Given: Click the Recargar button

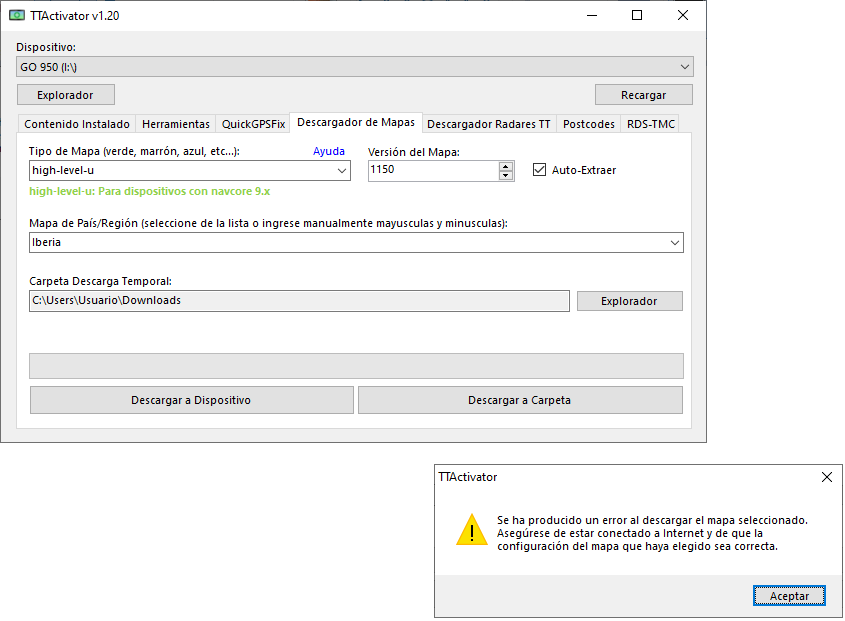Looking at the screenshot, I should coord(643,95).
